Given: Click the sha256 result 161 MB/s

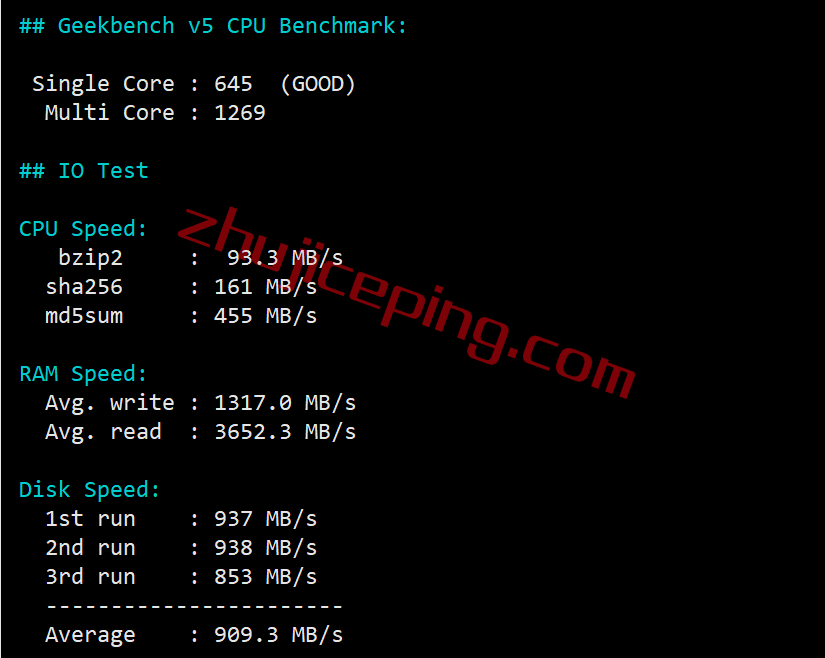Looking at the screenshot, I should (265, 287).
